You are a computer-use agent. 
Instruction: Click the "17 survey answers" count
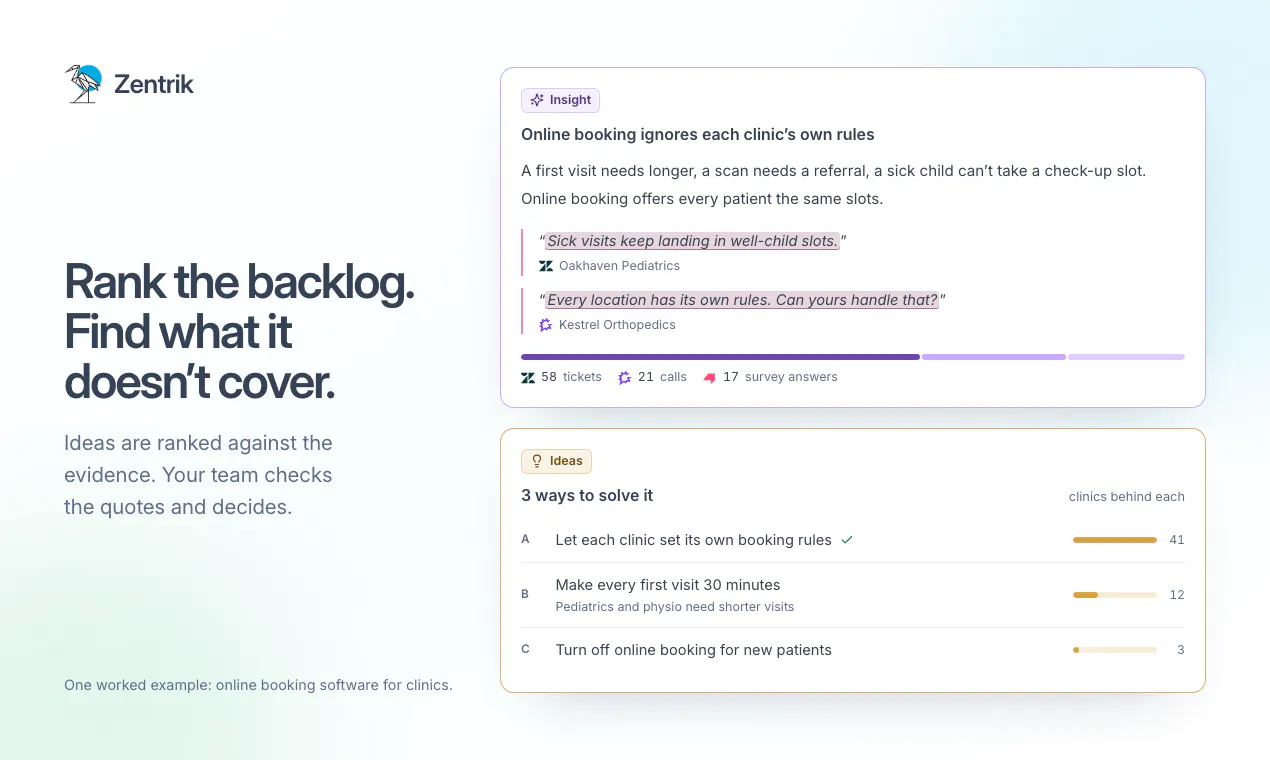click(780, 377)
